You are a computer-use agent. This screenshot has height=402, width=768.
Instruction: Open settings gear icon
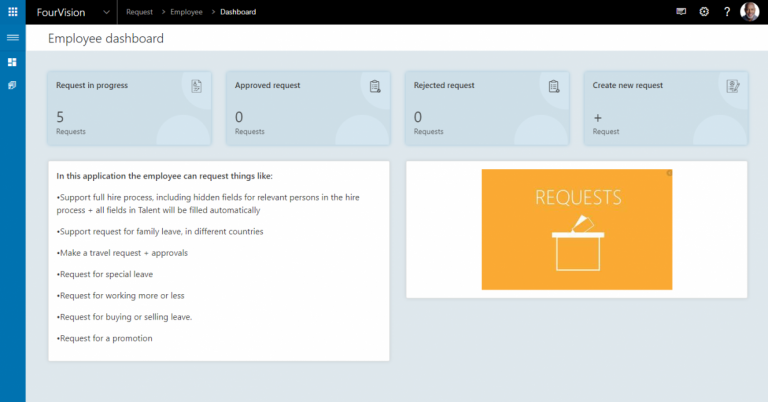click(x=704, y=12)
